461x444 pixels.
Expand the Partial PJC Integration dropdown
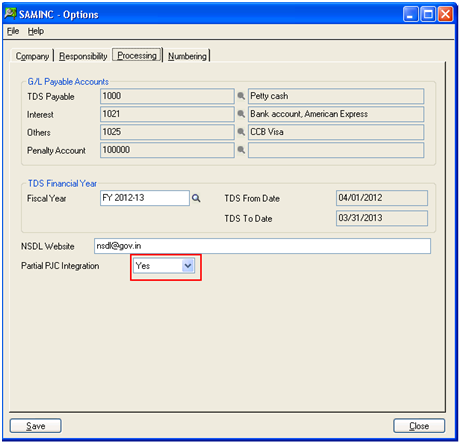(188, 266)
